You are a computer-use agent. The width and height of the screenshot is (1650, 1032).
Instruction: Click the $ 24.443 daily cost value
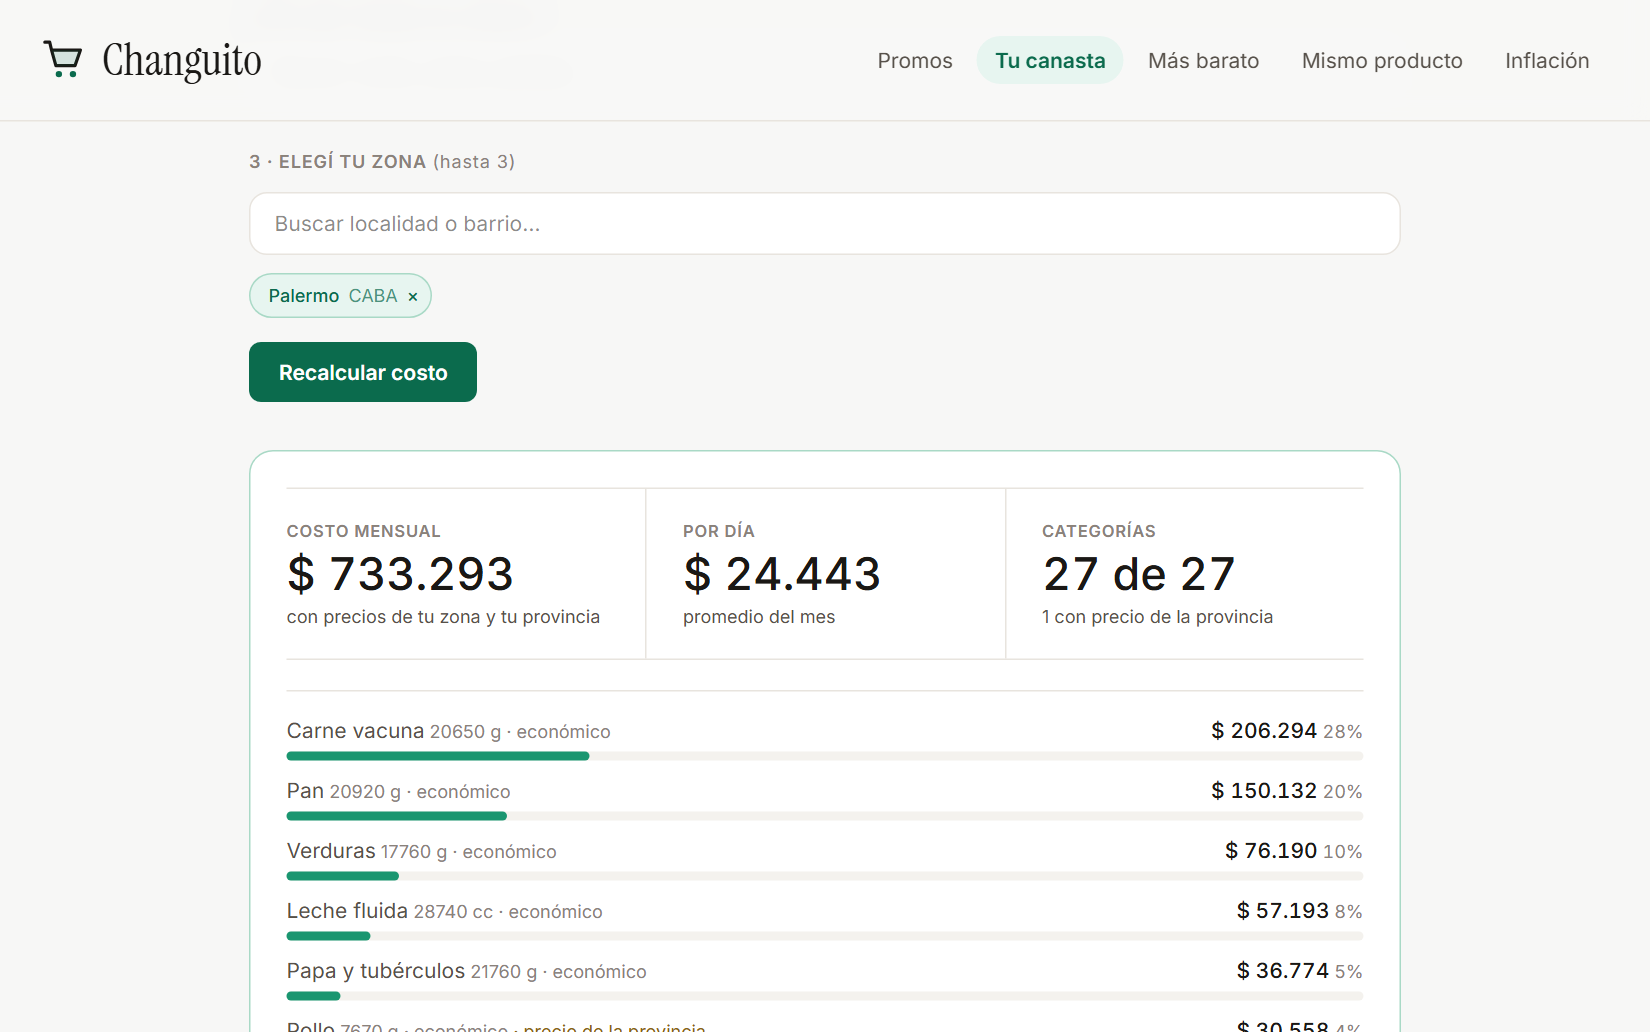pos(782,574)
